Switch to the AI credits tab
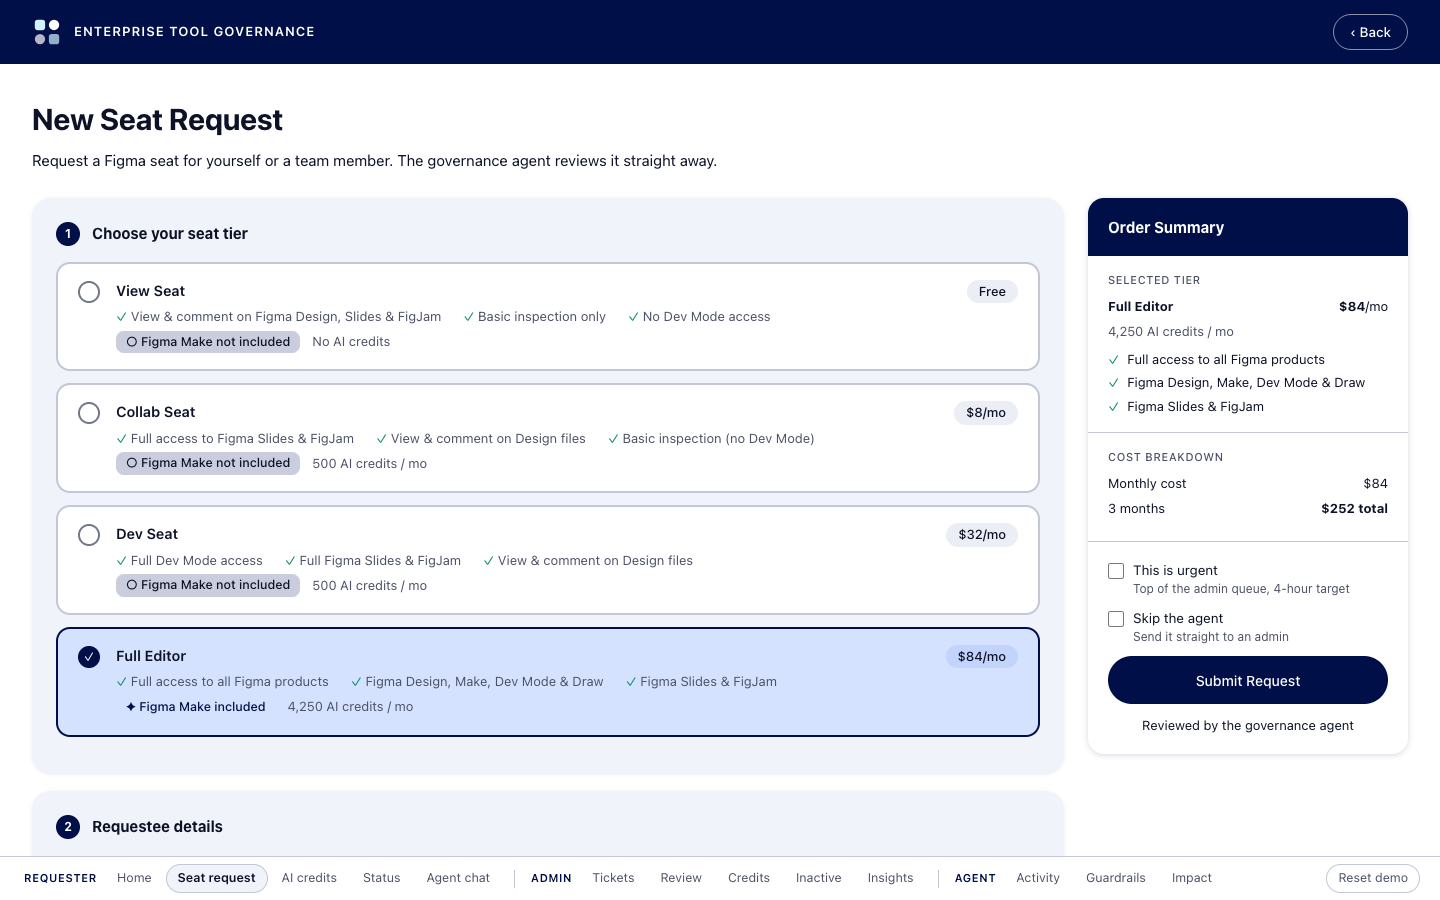Image resolution: width=1440 pixels, height=900 pixels. 309,878
